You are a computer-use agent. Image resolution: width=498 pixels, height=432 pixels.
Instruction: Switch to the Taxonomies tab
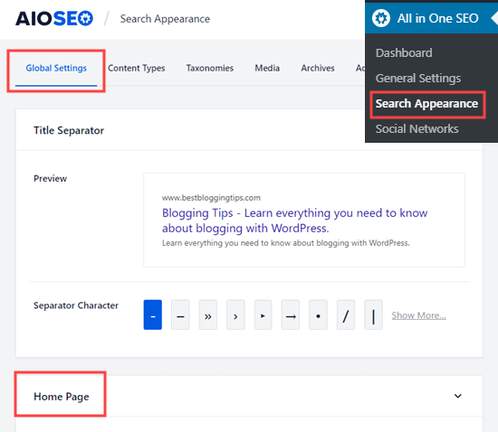click(210, 68)
